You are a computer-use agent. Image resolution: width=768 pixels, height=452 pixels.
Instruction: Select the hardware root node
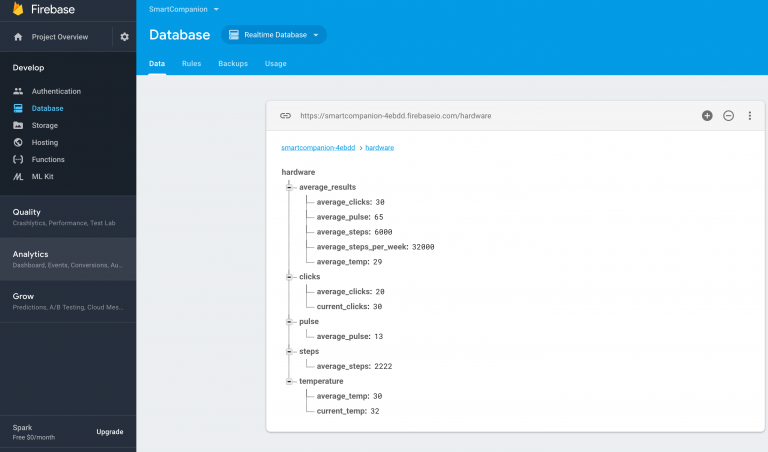[298, 172]
